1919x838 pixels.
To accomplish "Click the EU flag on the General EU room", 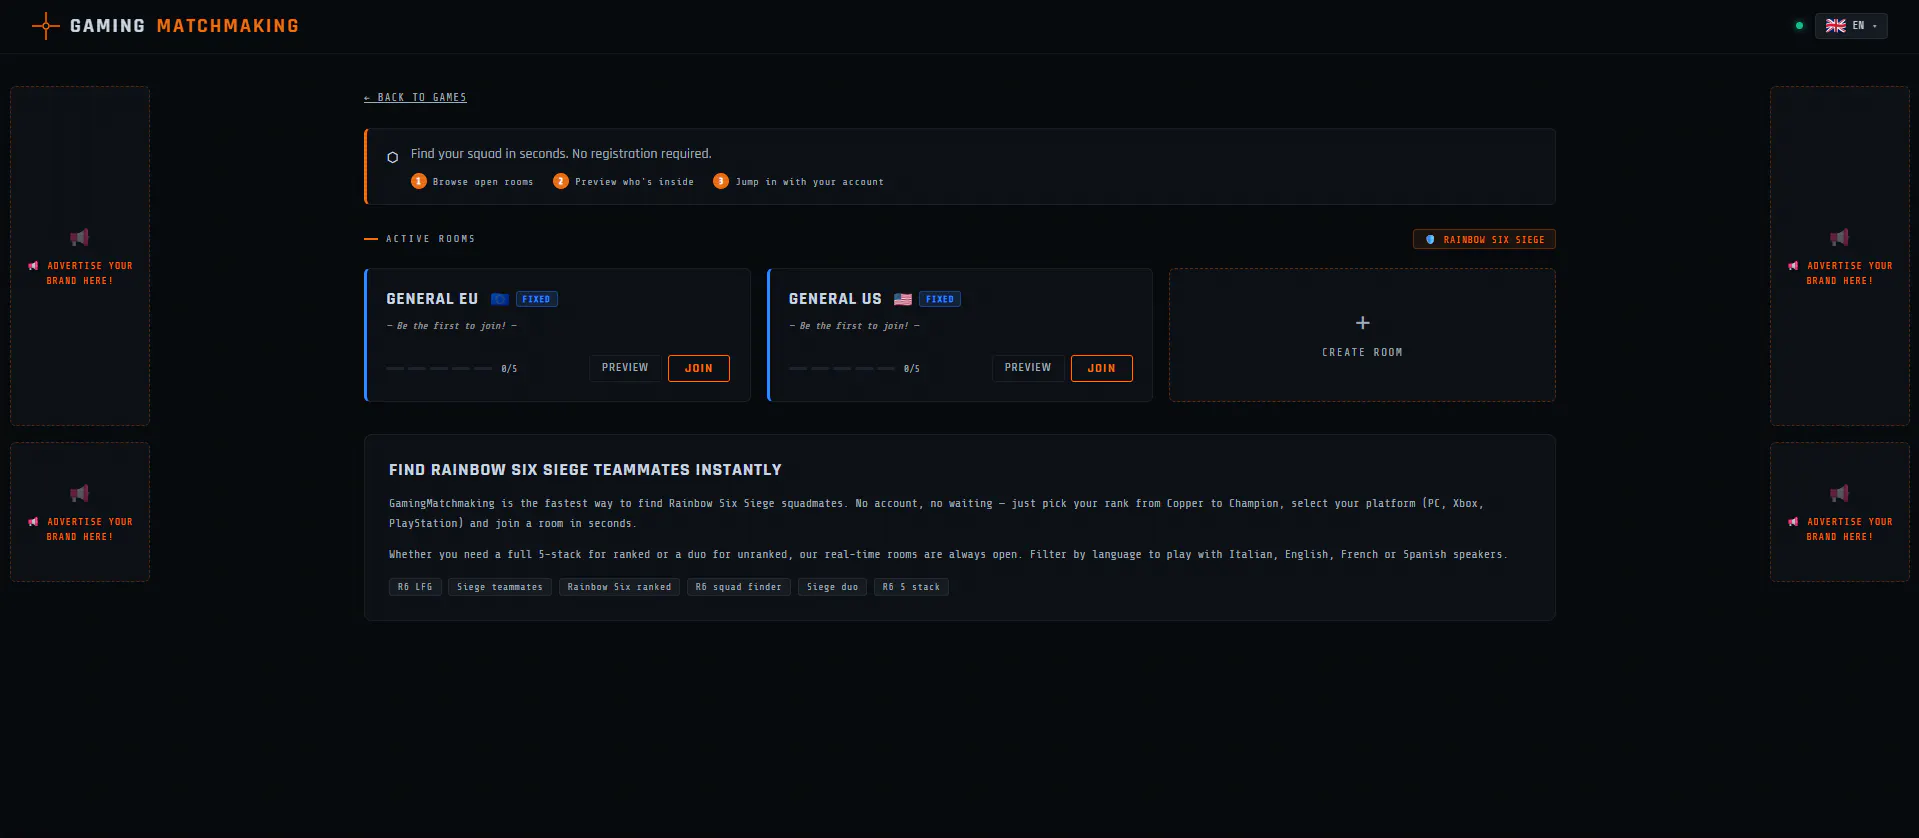I will tap(500, 299).
